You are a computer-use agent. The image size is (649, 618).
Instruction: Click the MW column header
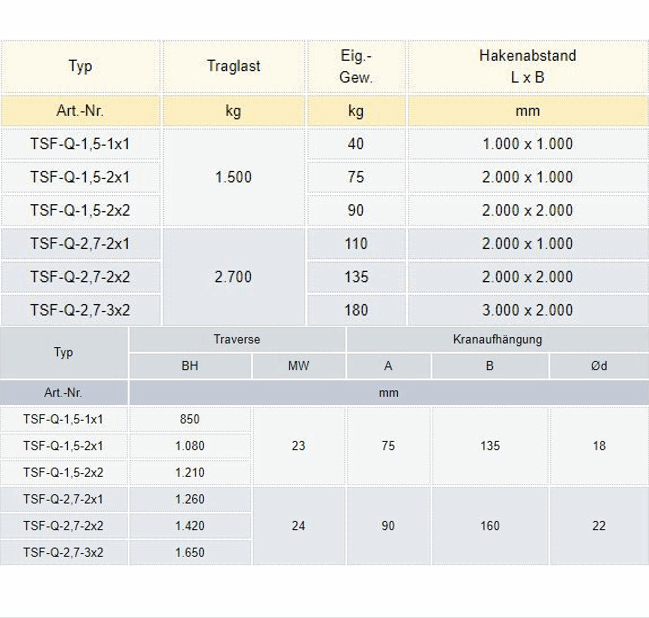pyautogui.click(x=298, y=366)
